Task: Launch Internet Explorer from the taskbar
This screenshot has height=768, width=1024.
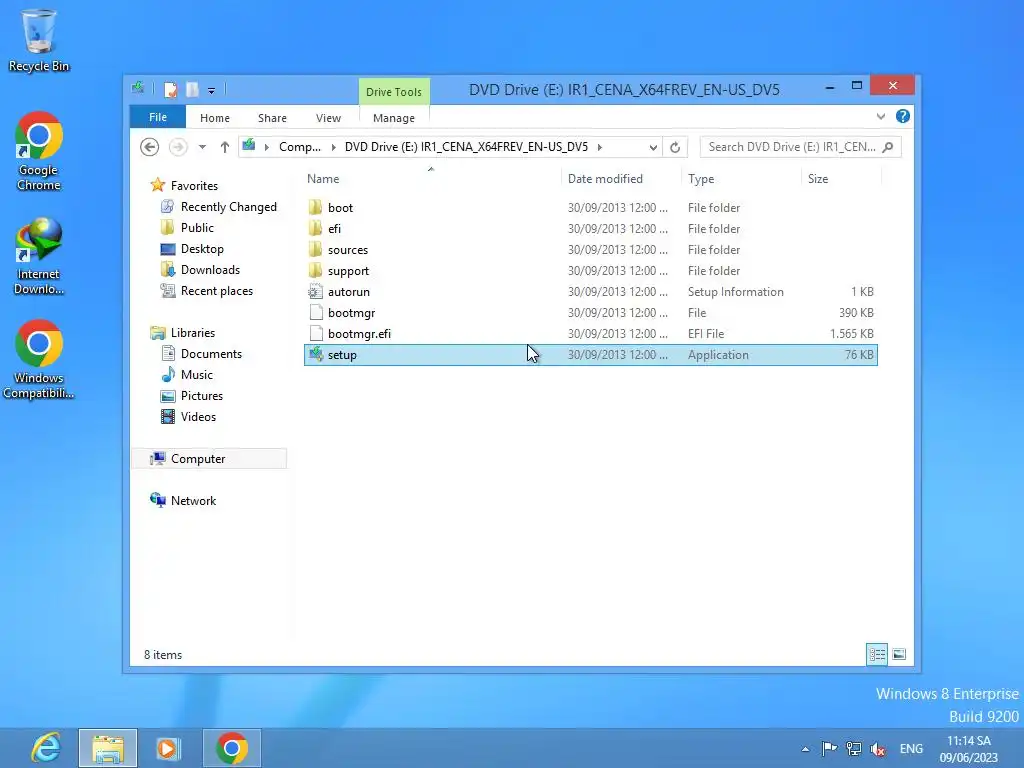Action: click(46, 748)
